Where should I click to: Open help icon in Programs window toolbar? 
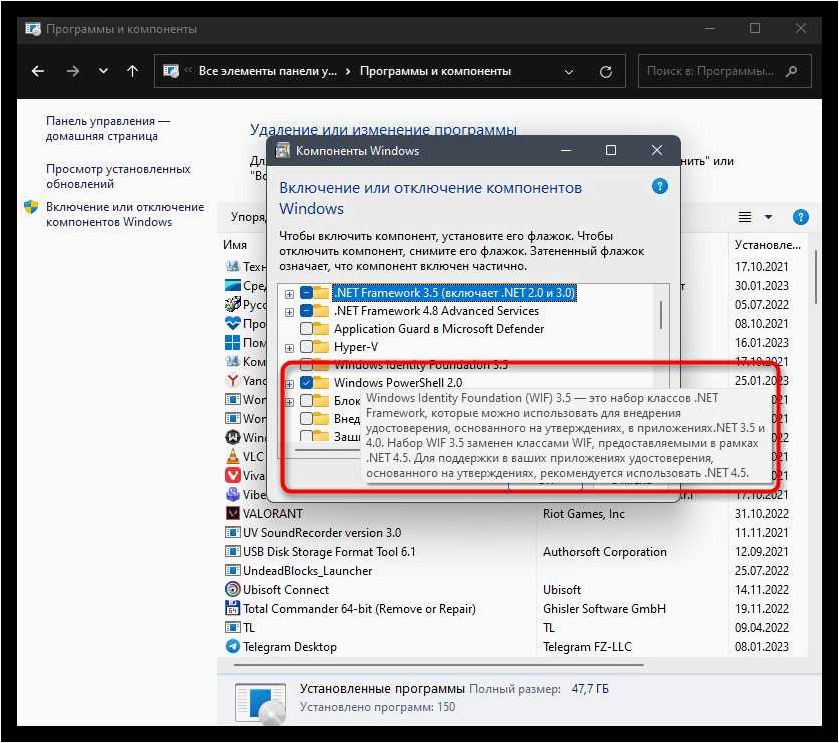pos(800,217)
